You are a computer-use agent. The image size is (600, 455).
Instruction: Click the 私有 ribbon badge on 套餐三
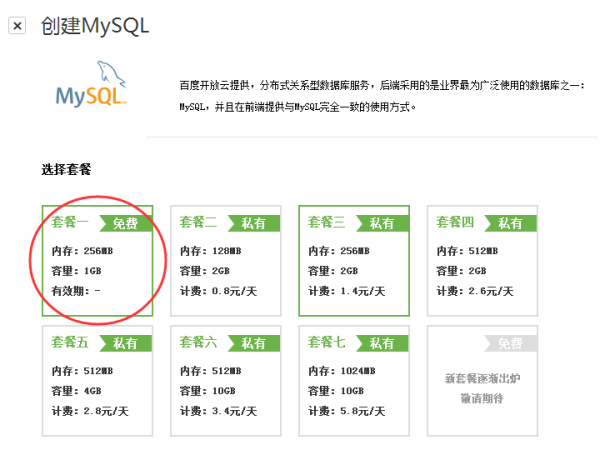pos(382,223)
